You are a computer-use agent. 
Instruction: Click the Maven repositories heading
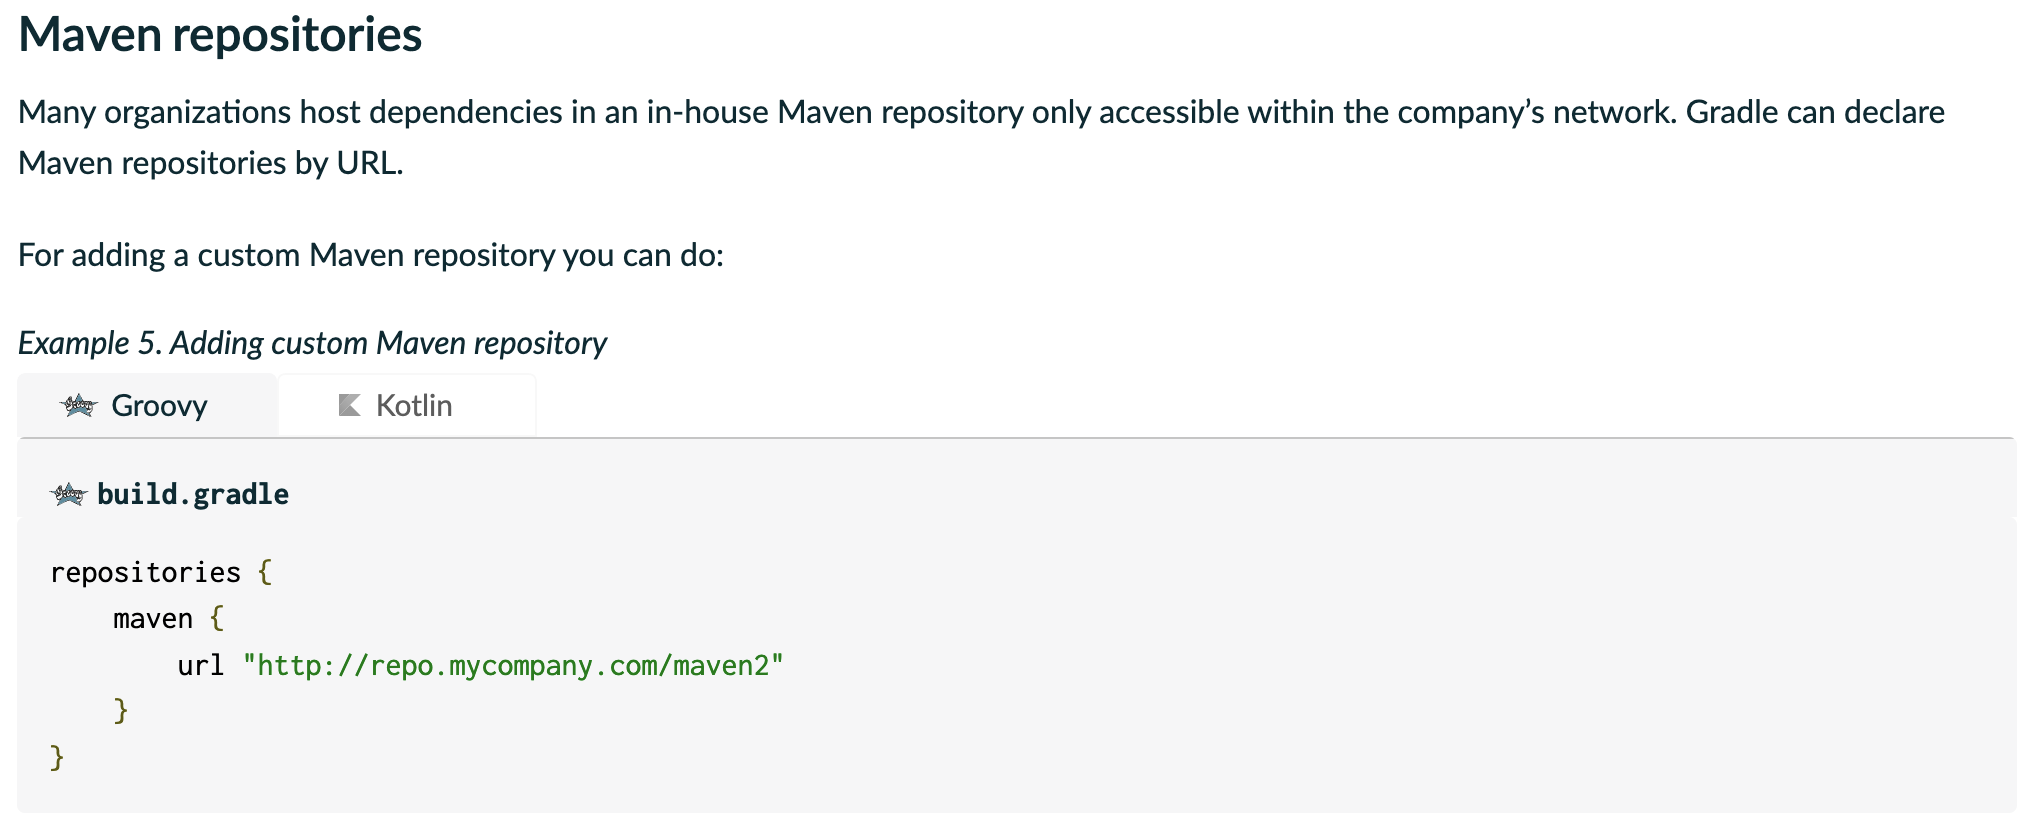coord(221,35)
